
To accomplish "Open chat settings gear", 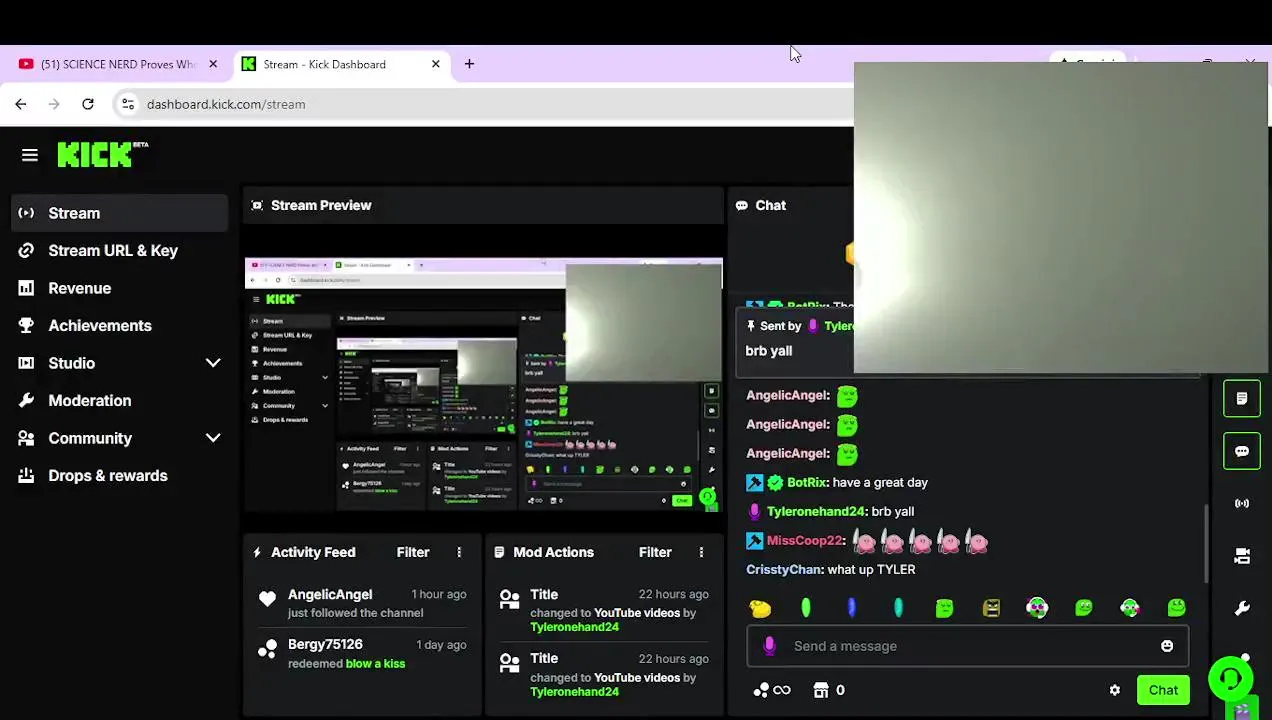I will (x=1115, y=690).
